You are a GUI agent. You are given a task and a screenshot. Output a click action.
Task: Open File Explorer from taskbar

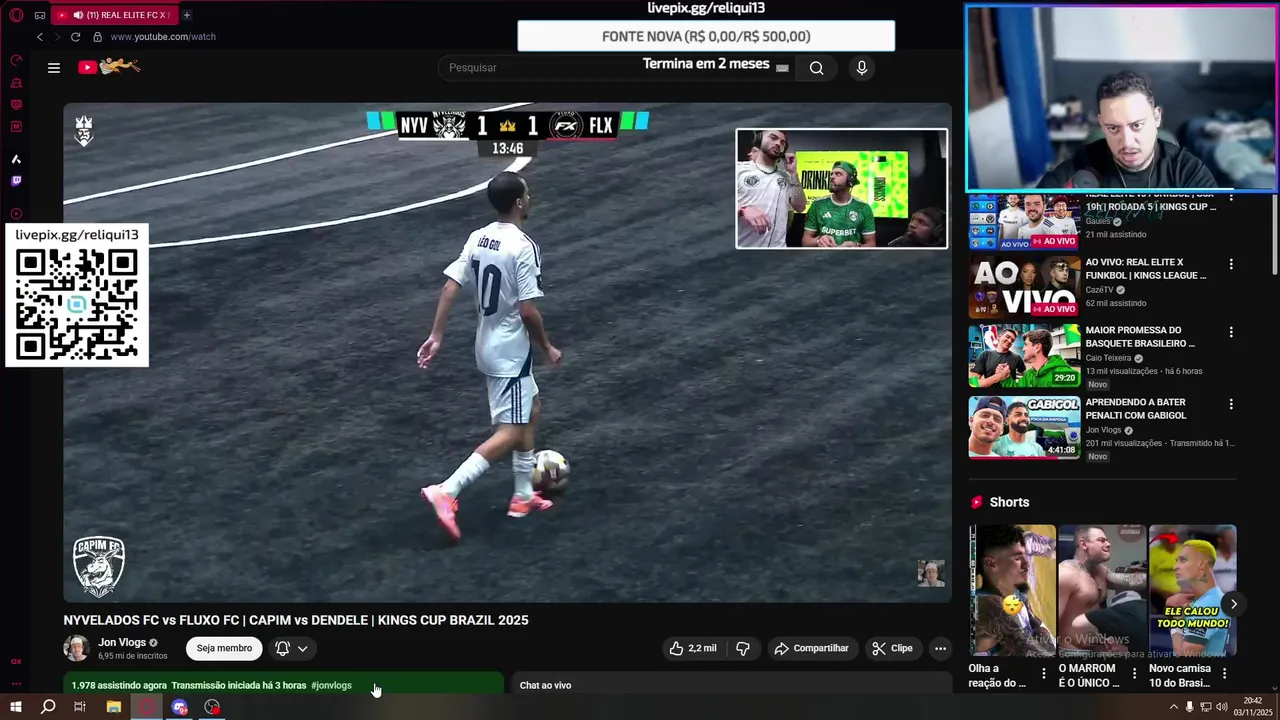pos(114,707)
